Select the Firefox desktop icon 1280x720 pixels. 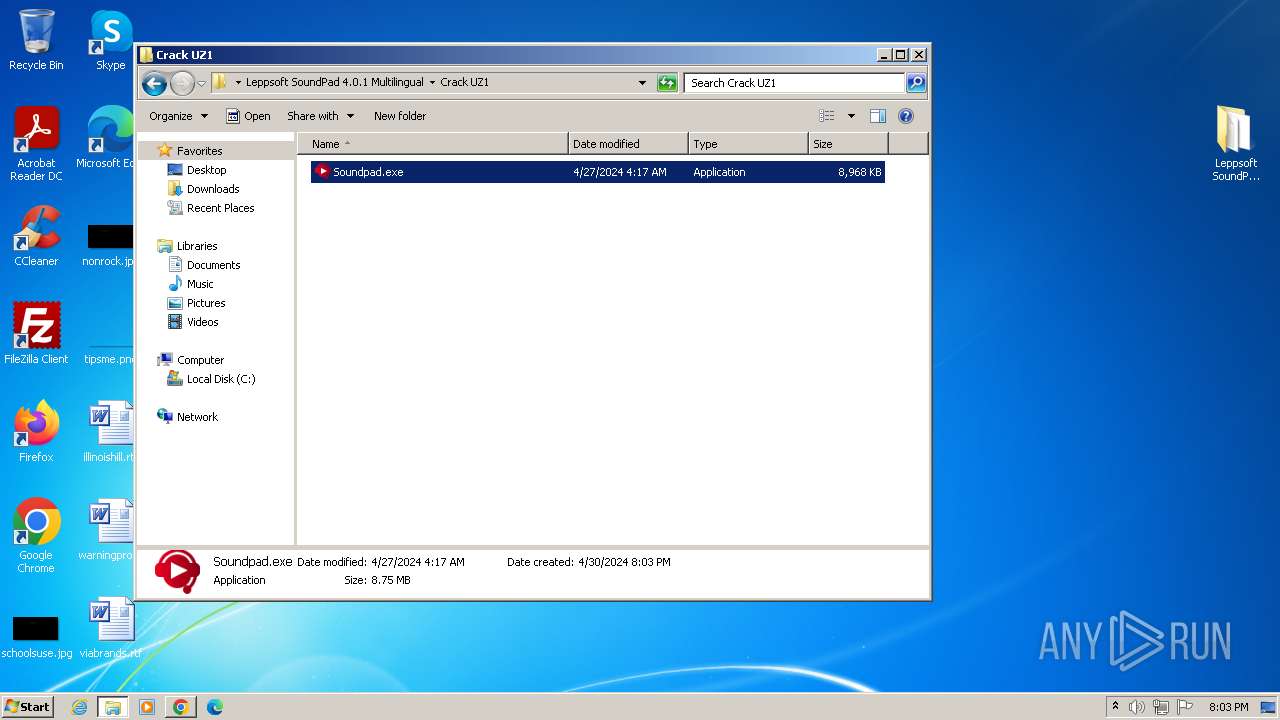point(36,431)
